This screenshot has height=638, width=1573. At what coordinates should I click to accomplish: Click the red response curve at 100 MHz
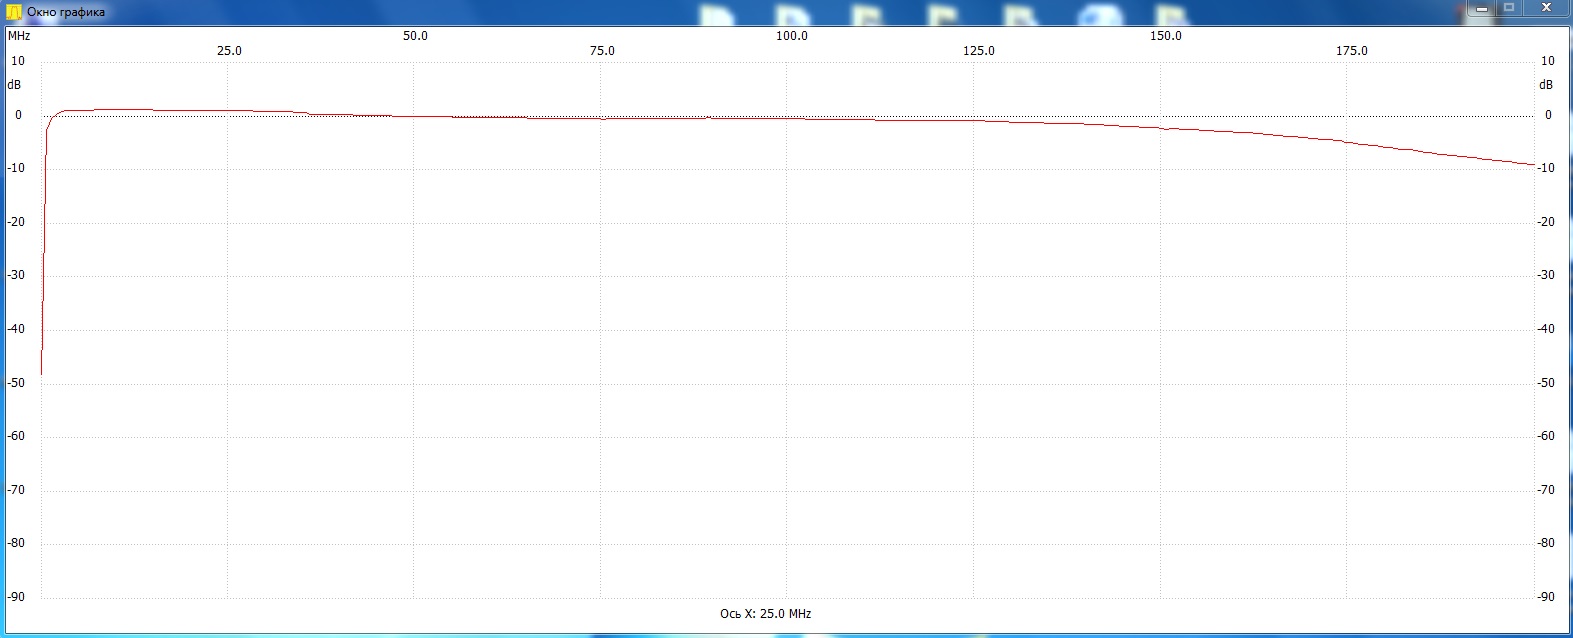[787, 118]
